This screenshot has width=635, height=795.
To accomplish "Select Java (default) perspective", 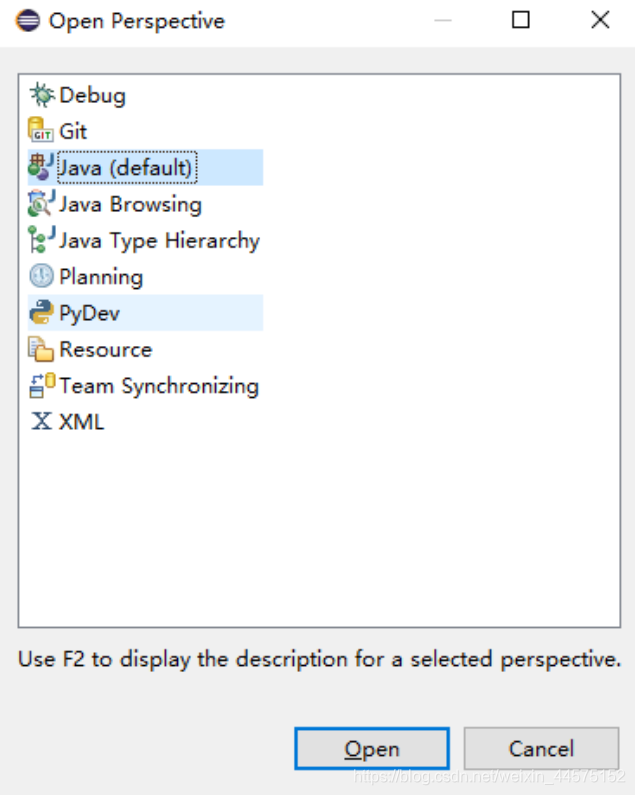I will (x=126, y=168).
